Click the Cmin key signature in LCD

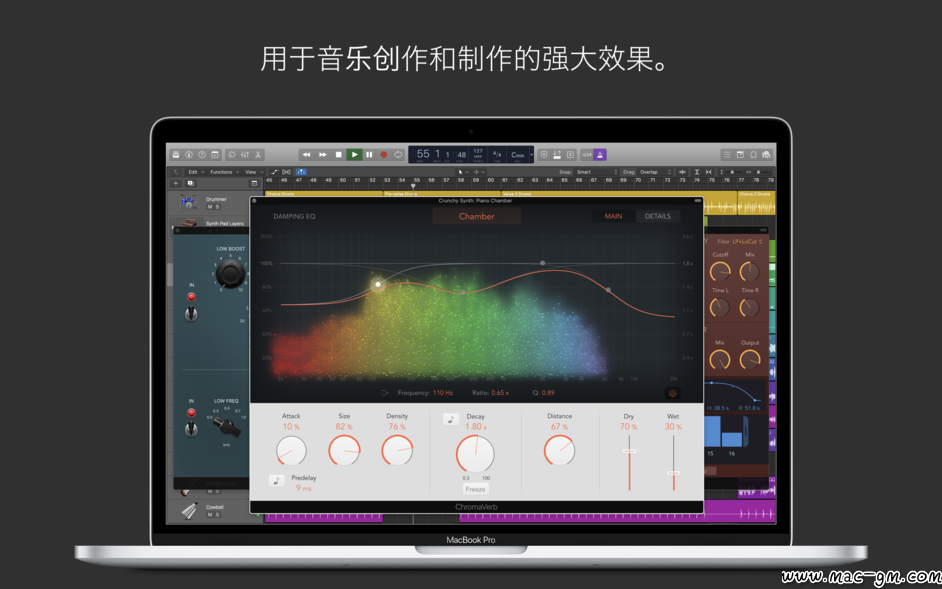pyautogui.click(x=518, y=154)
